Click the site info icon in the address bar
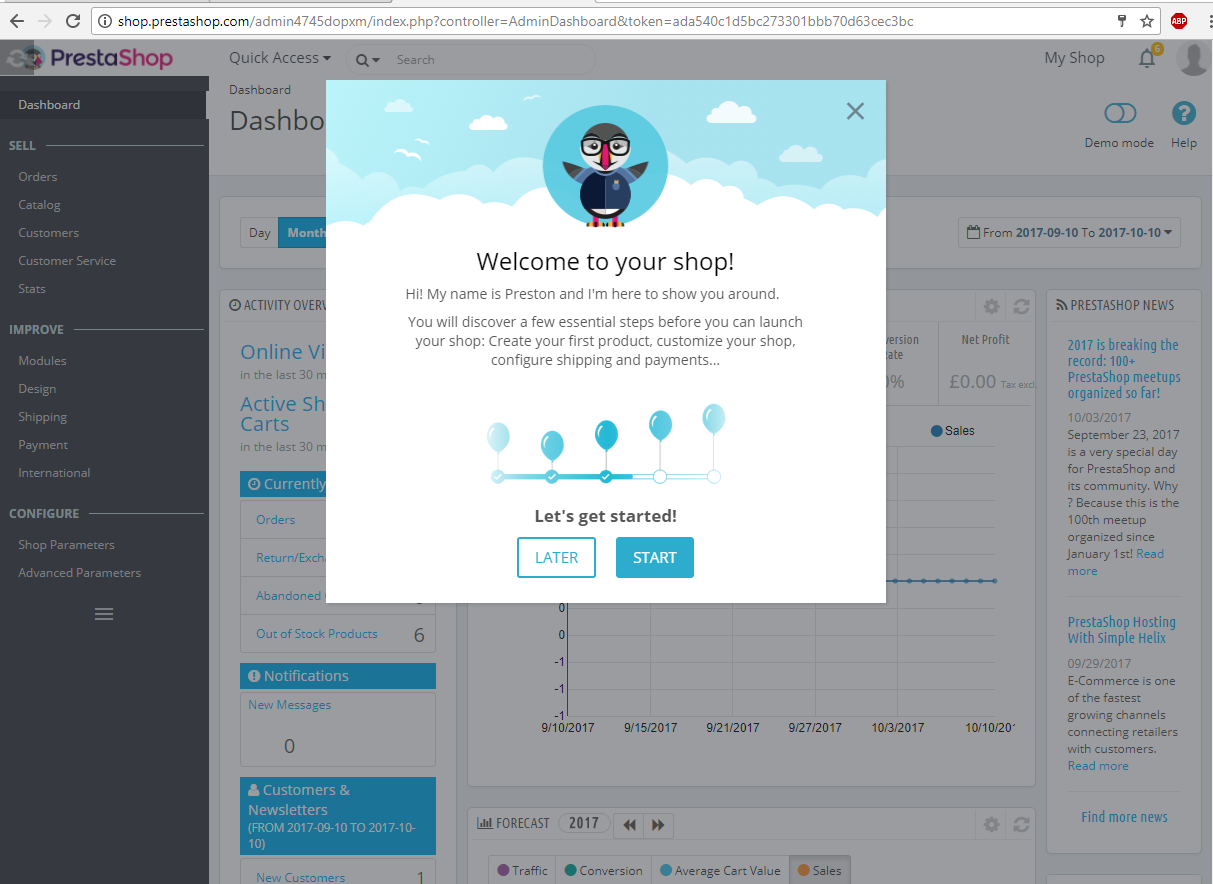 pos(105,21)
